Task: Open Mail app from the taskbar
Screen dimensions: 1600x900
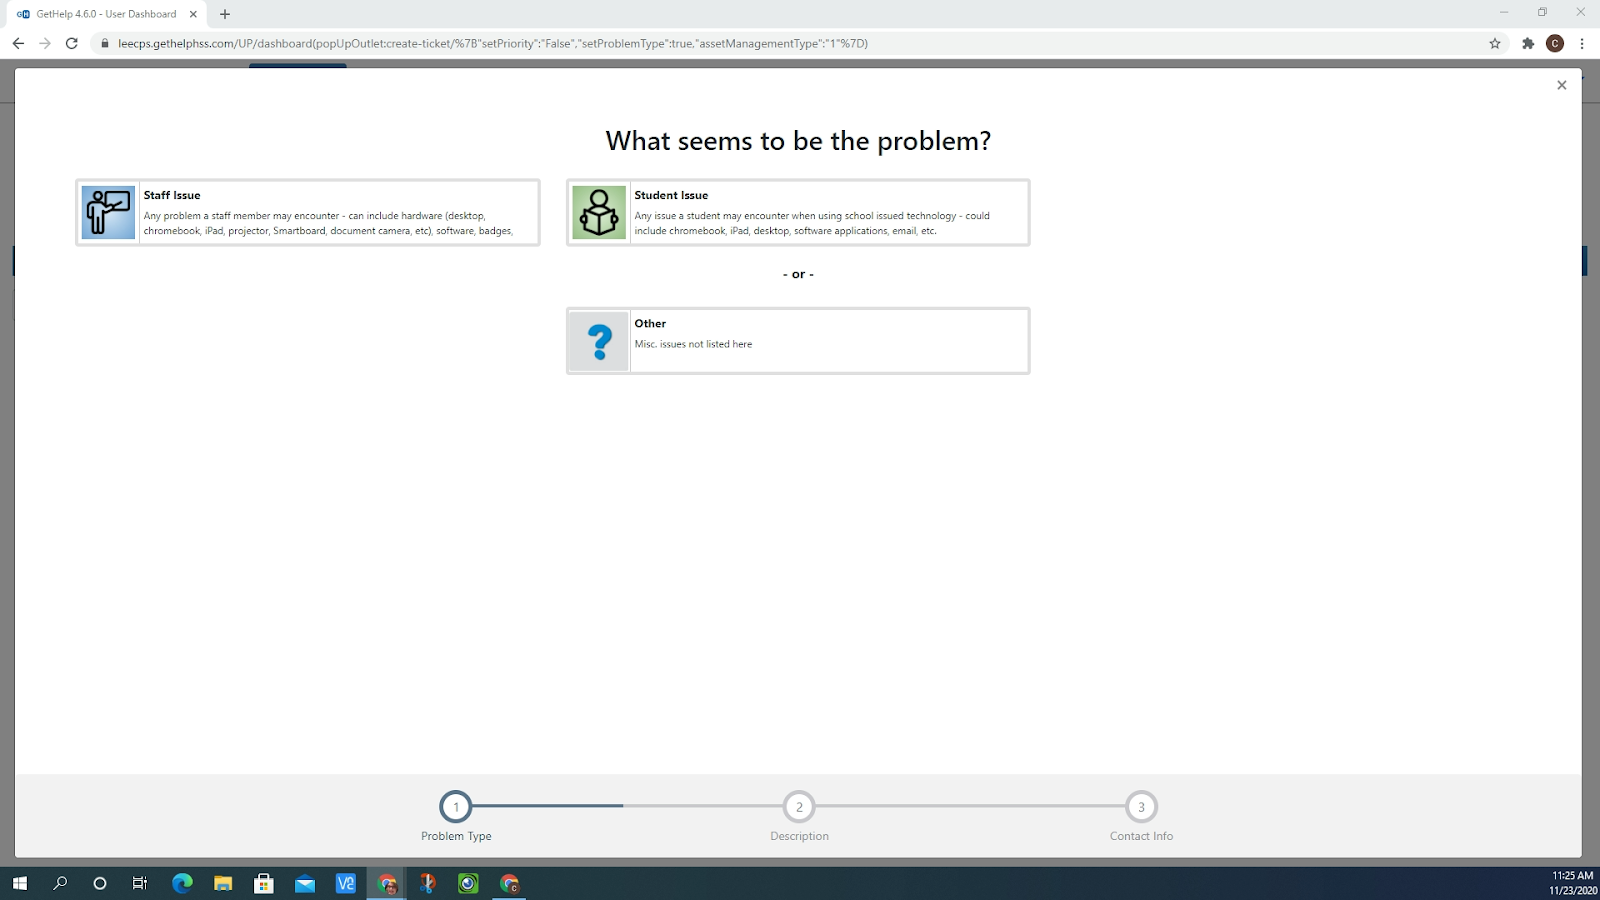Action: point(305,883)
